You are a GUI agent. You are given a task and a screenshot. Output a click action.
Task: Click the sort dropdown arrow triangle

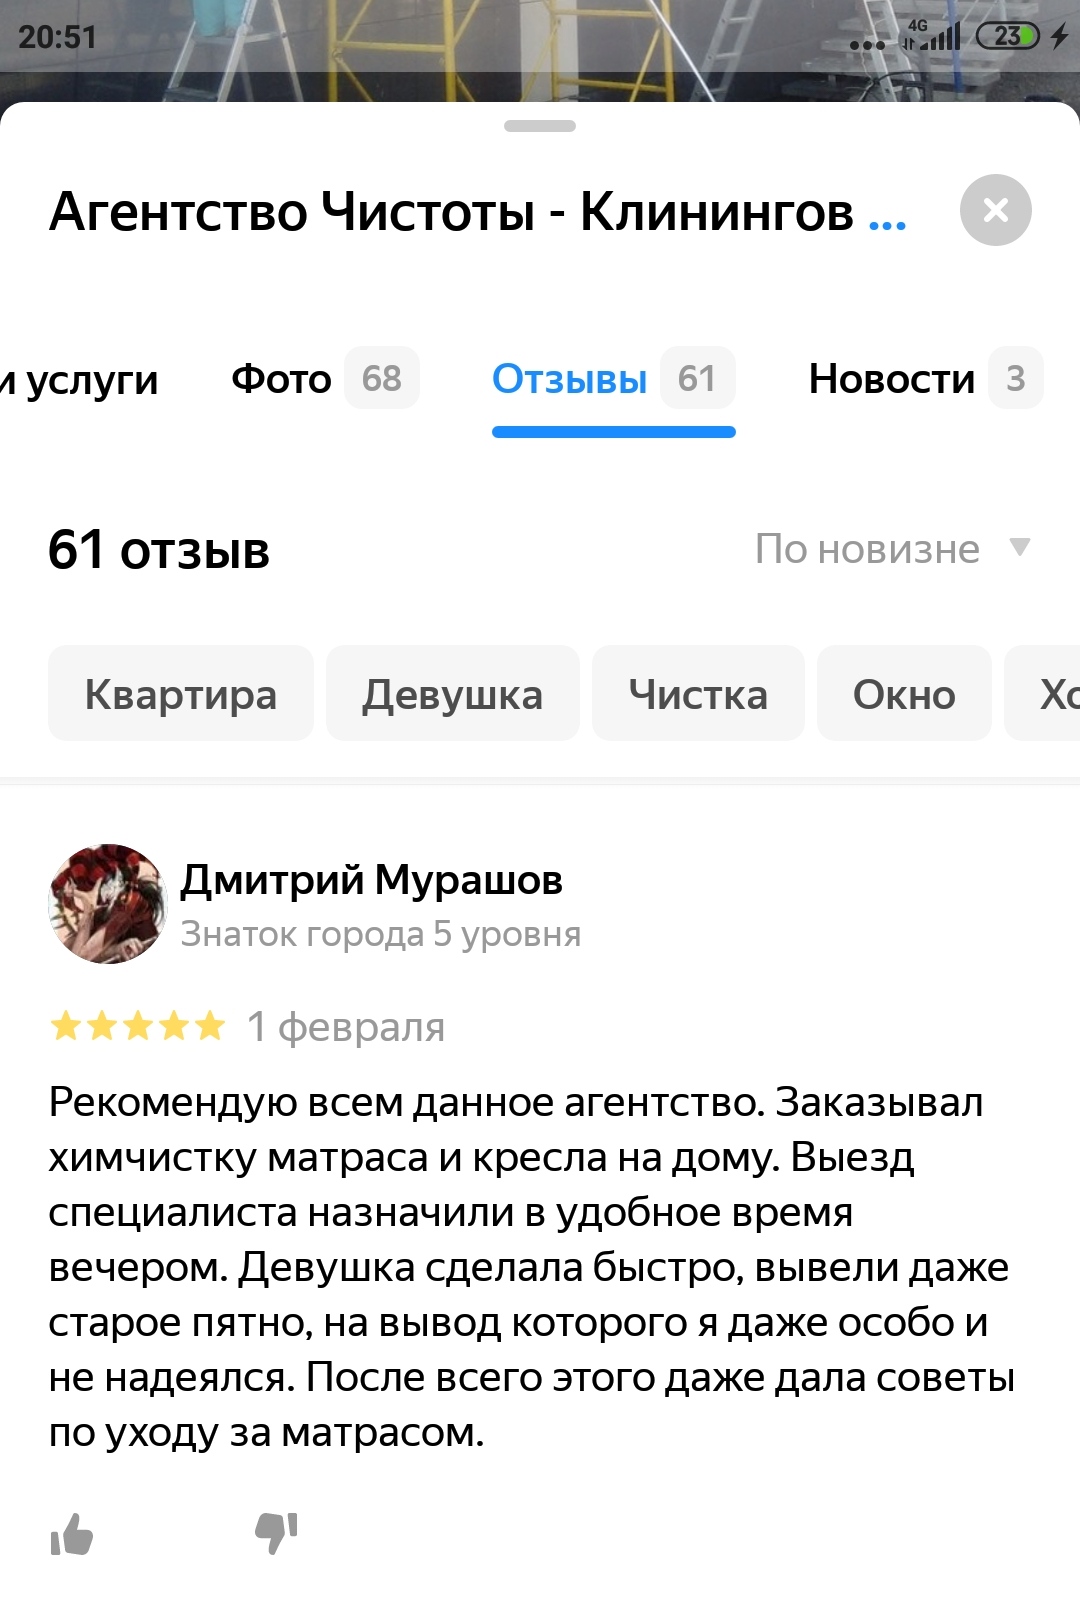click(x=1019, y=547)
